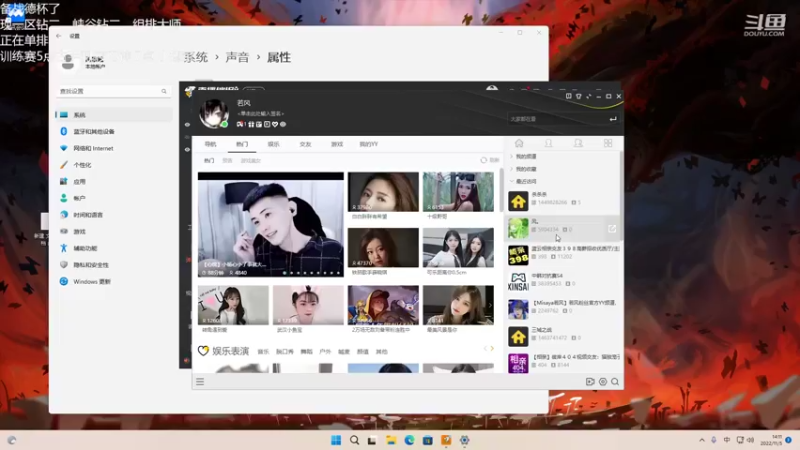Open the grid apps icon in YY side panel

(608, 143)
